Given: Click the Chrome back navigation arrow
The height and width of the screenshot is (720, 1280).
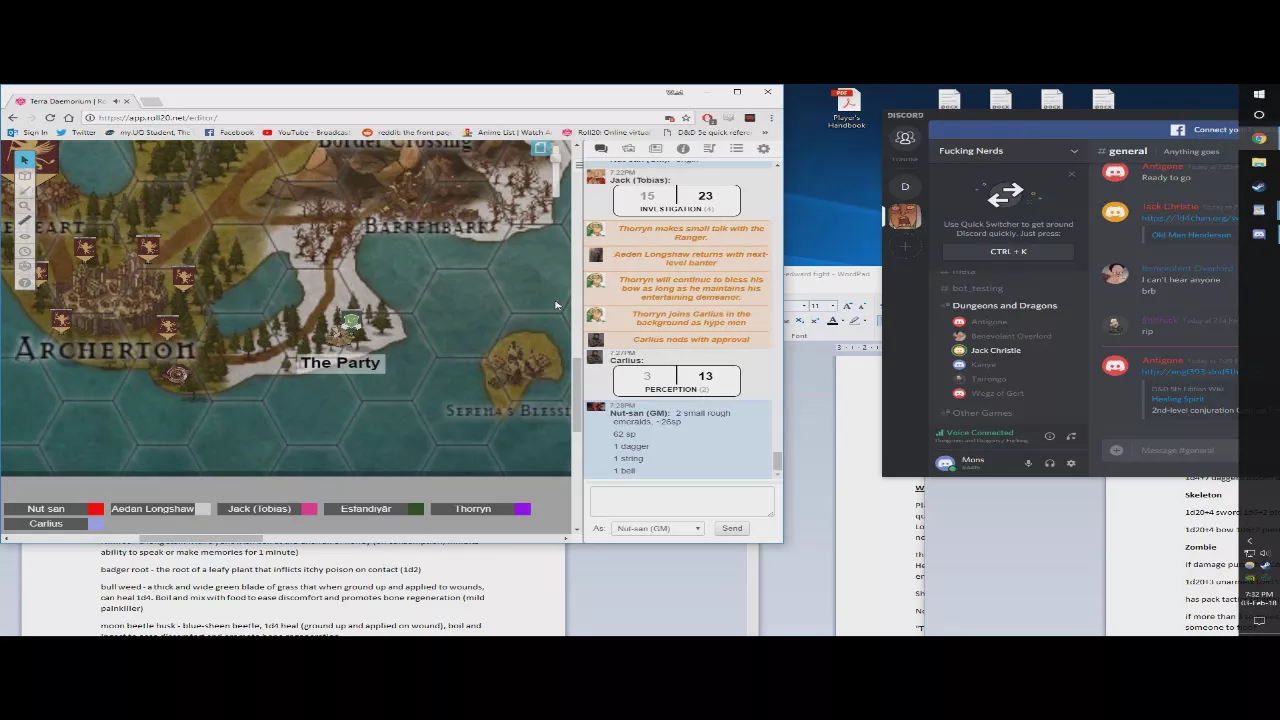Looking at the screenshot, I should [12, 118].
